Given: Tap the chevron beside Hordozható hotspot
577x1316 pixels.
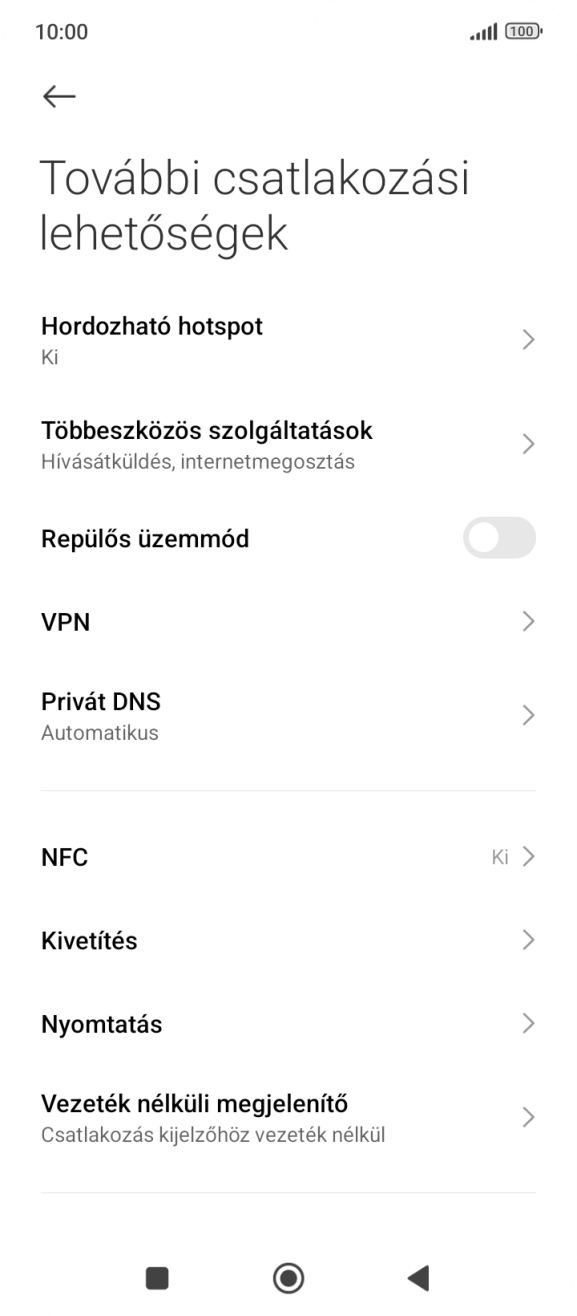Looking at the screenshot, I should point(529,339).
